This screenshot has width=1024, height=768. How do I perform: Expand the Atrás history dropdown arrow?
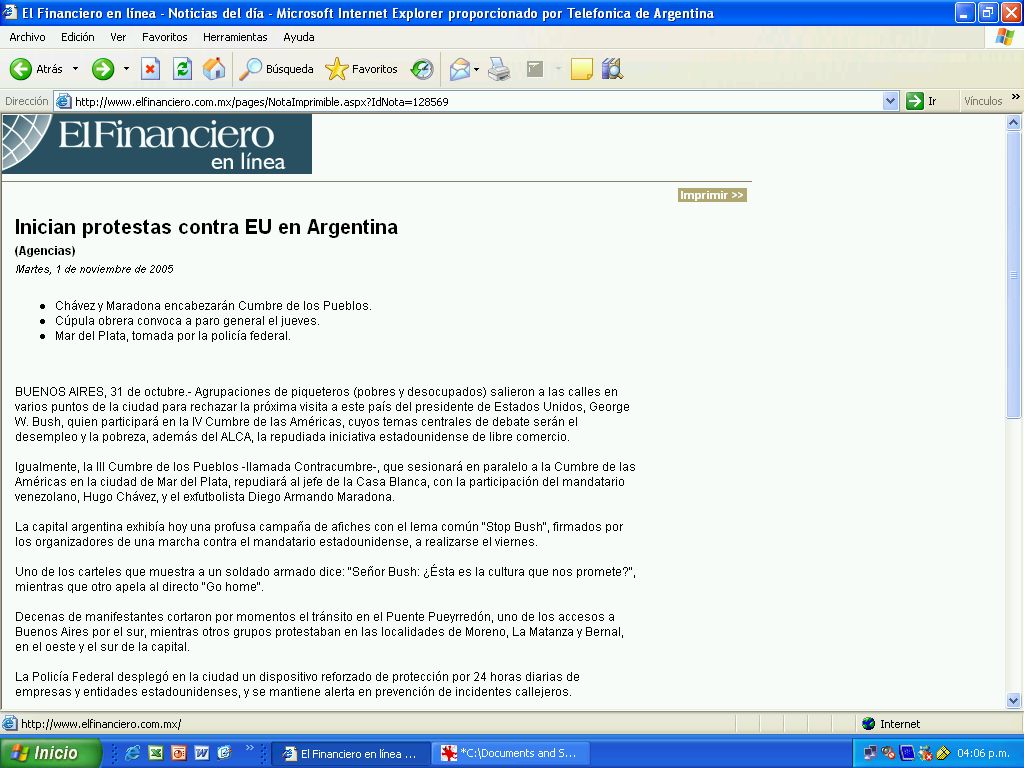[75, 69]
